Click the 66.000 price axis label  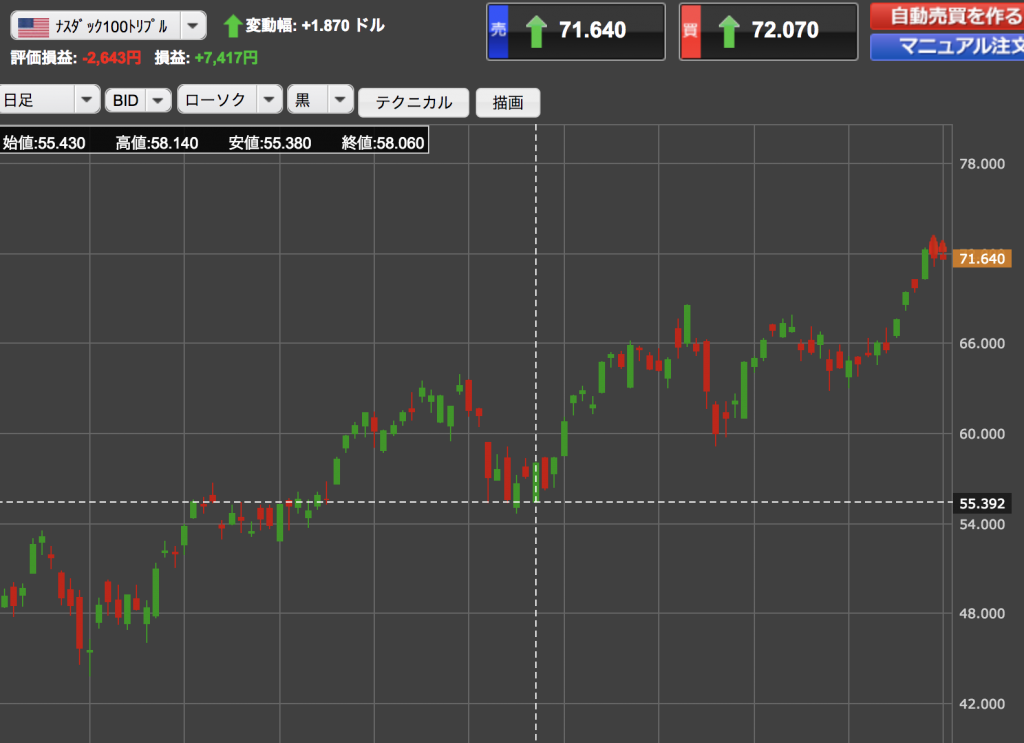pos(982,343)
